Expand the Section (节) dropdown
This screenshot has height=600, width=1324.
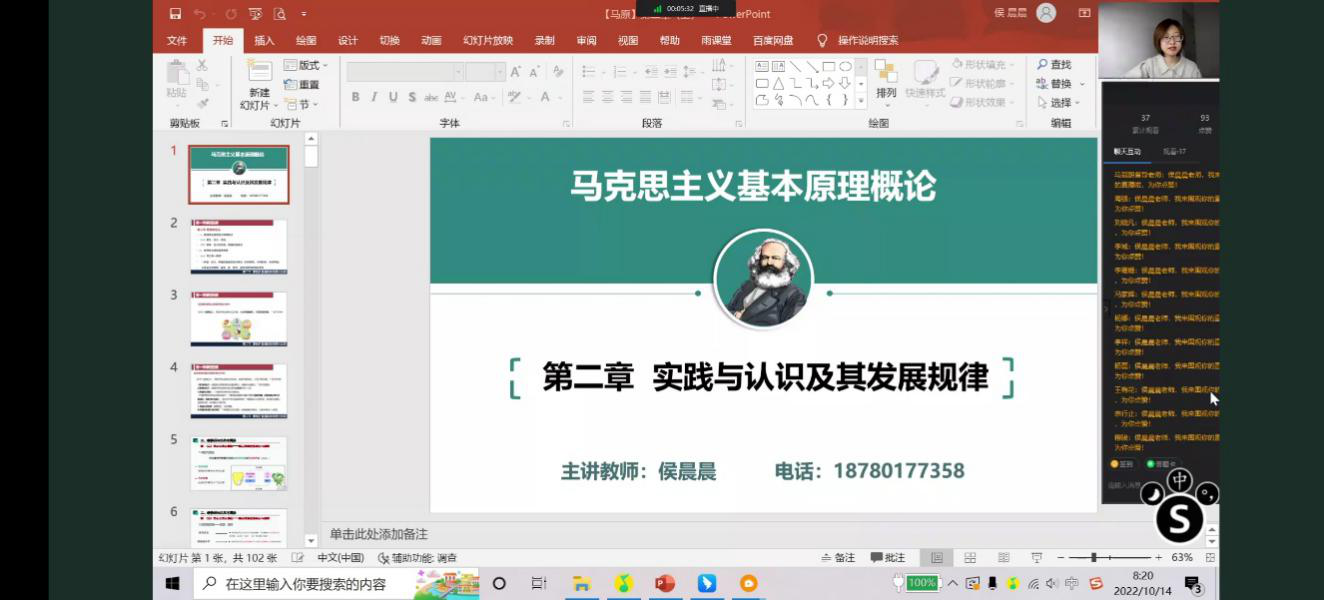[x=302, y=104]
